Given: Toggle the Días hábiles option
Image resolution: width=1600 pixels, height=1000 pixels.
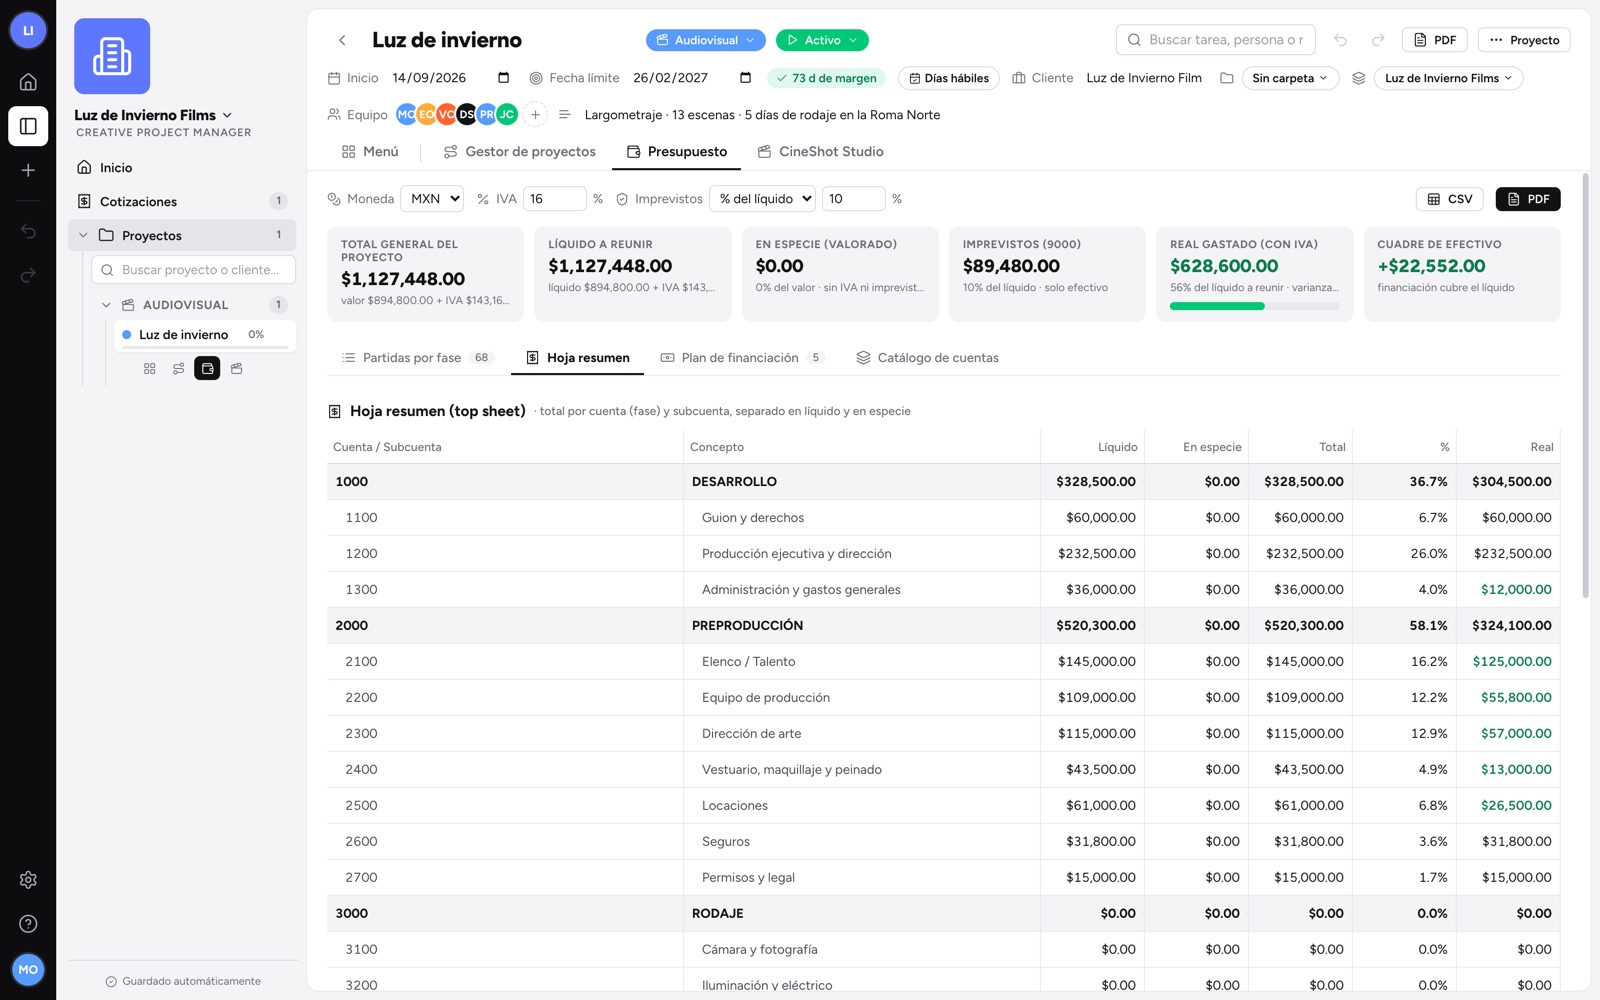Looking at the screenshot, I should [x=949, y=78].
